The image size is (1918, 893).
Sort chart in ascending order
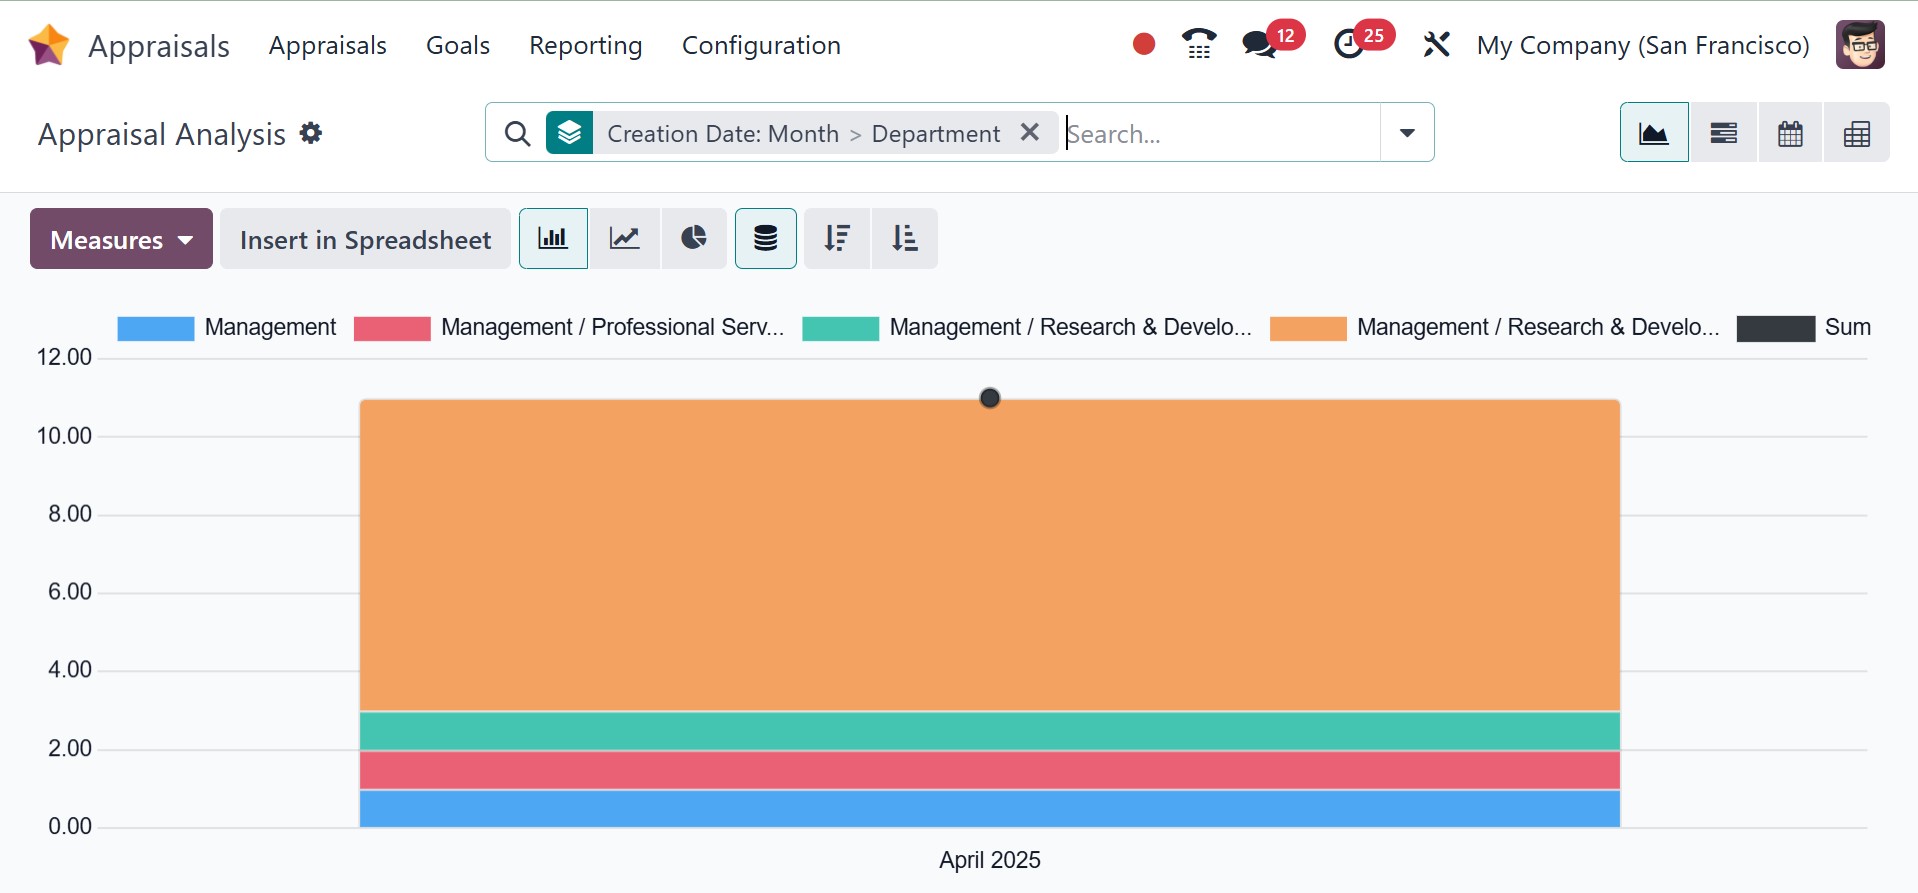coord(905,239)
